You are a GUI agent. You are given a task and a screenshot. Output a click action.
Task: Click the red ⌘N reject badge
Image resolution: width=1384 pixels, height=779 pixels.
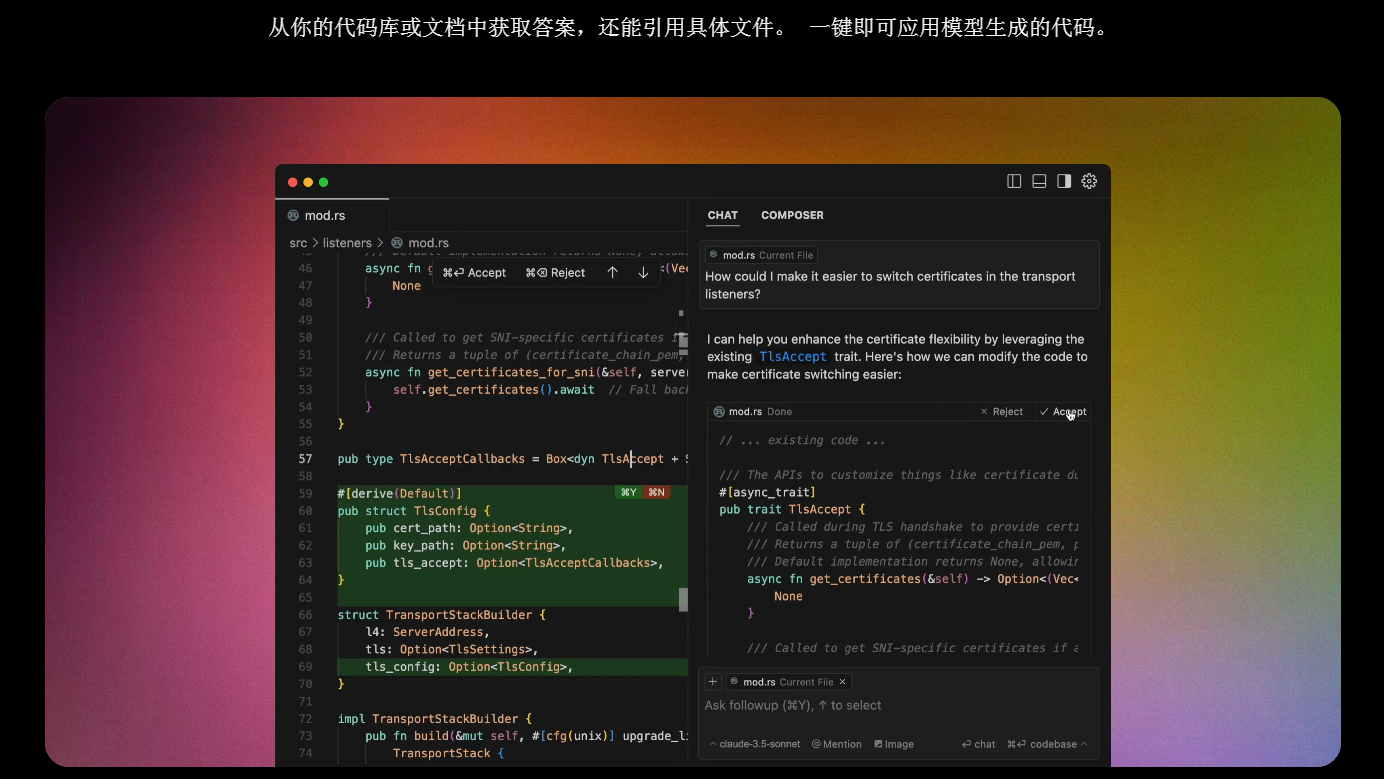656,492
